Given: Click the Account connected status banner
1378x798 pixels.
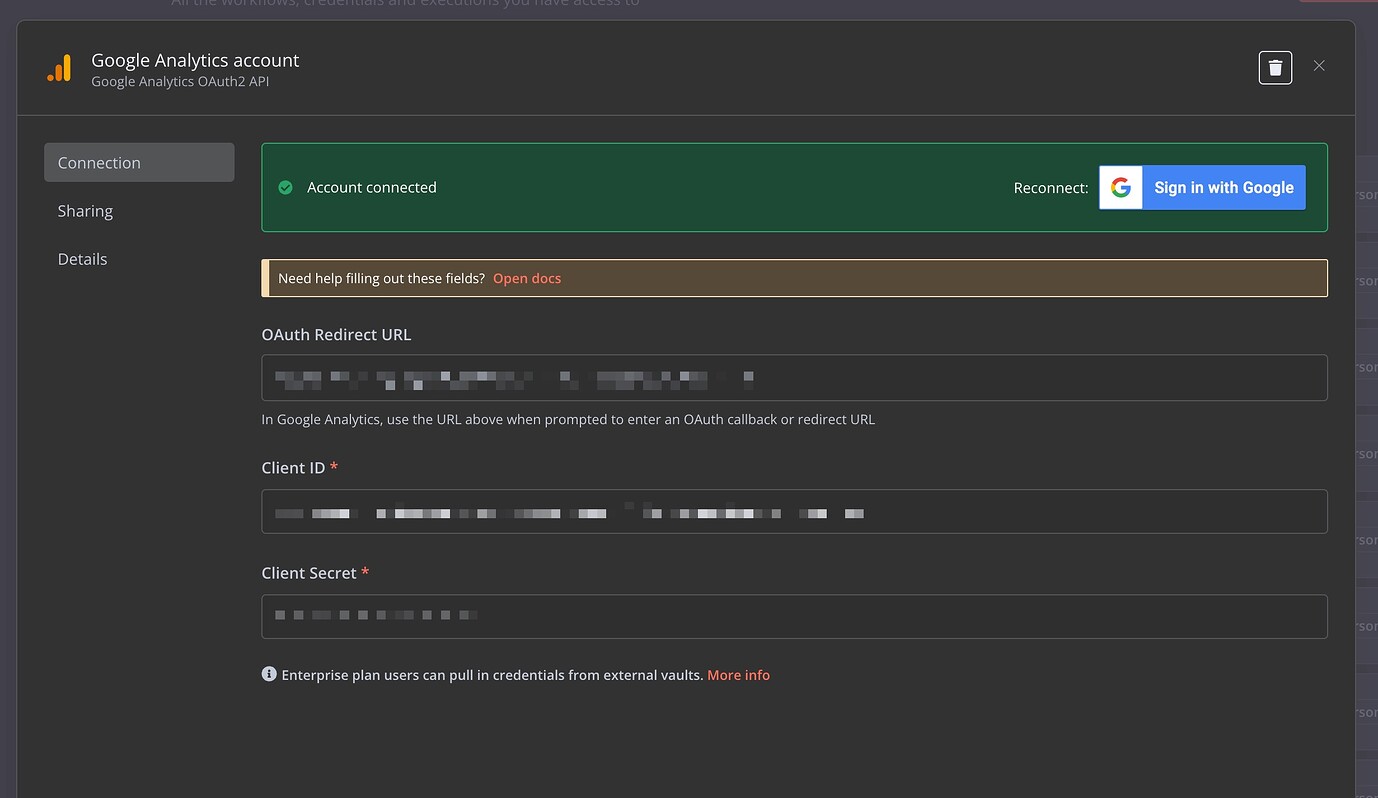Looking at the screenshot, I should (x=700, y=187).
